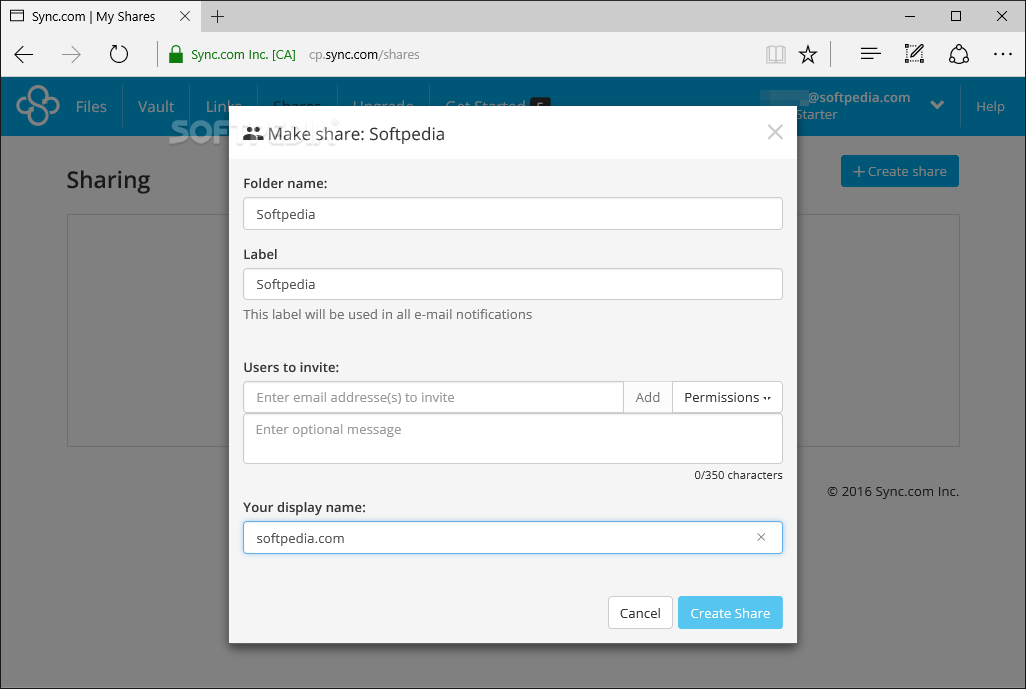
Task: Select the Sync.com | My Shares tab
Action: tap(101, 16)
